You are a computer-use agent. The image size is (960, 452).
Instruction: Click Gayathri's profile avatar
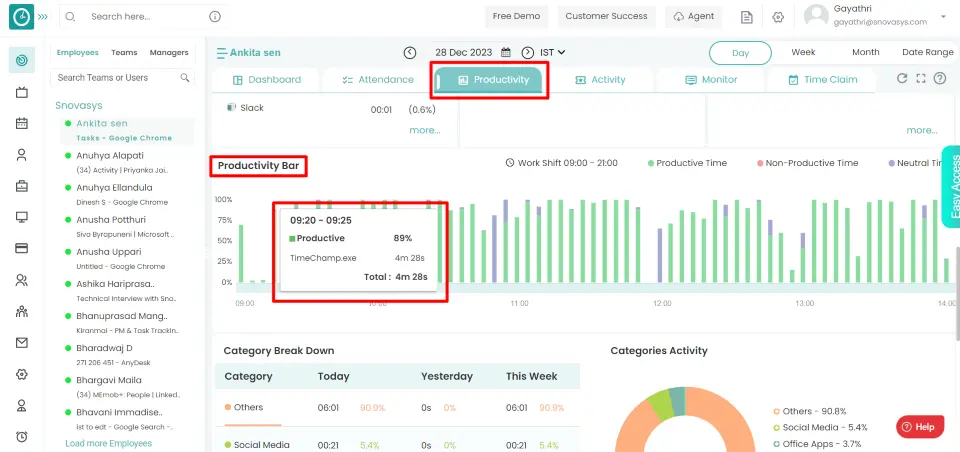(x=816, y=16)
